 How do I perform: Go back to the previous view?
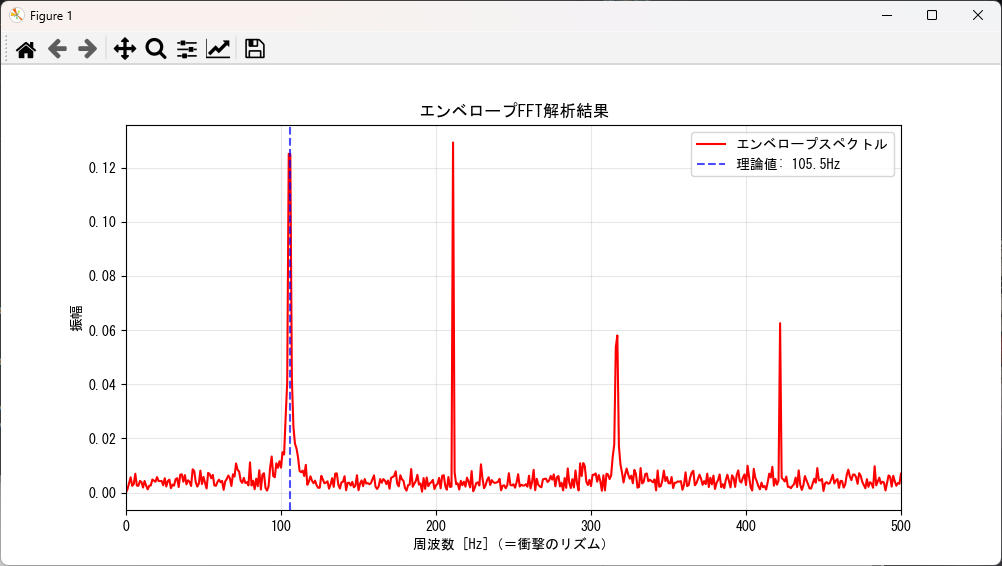point(57,49)
